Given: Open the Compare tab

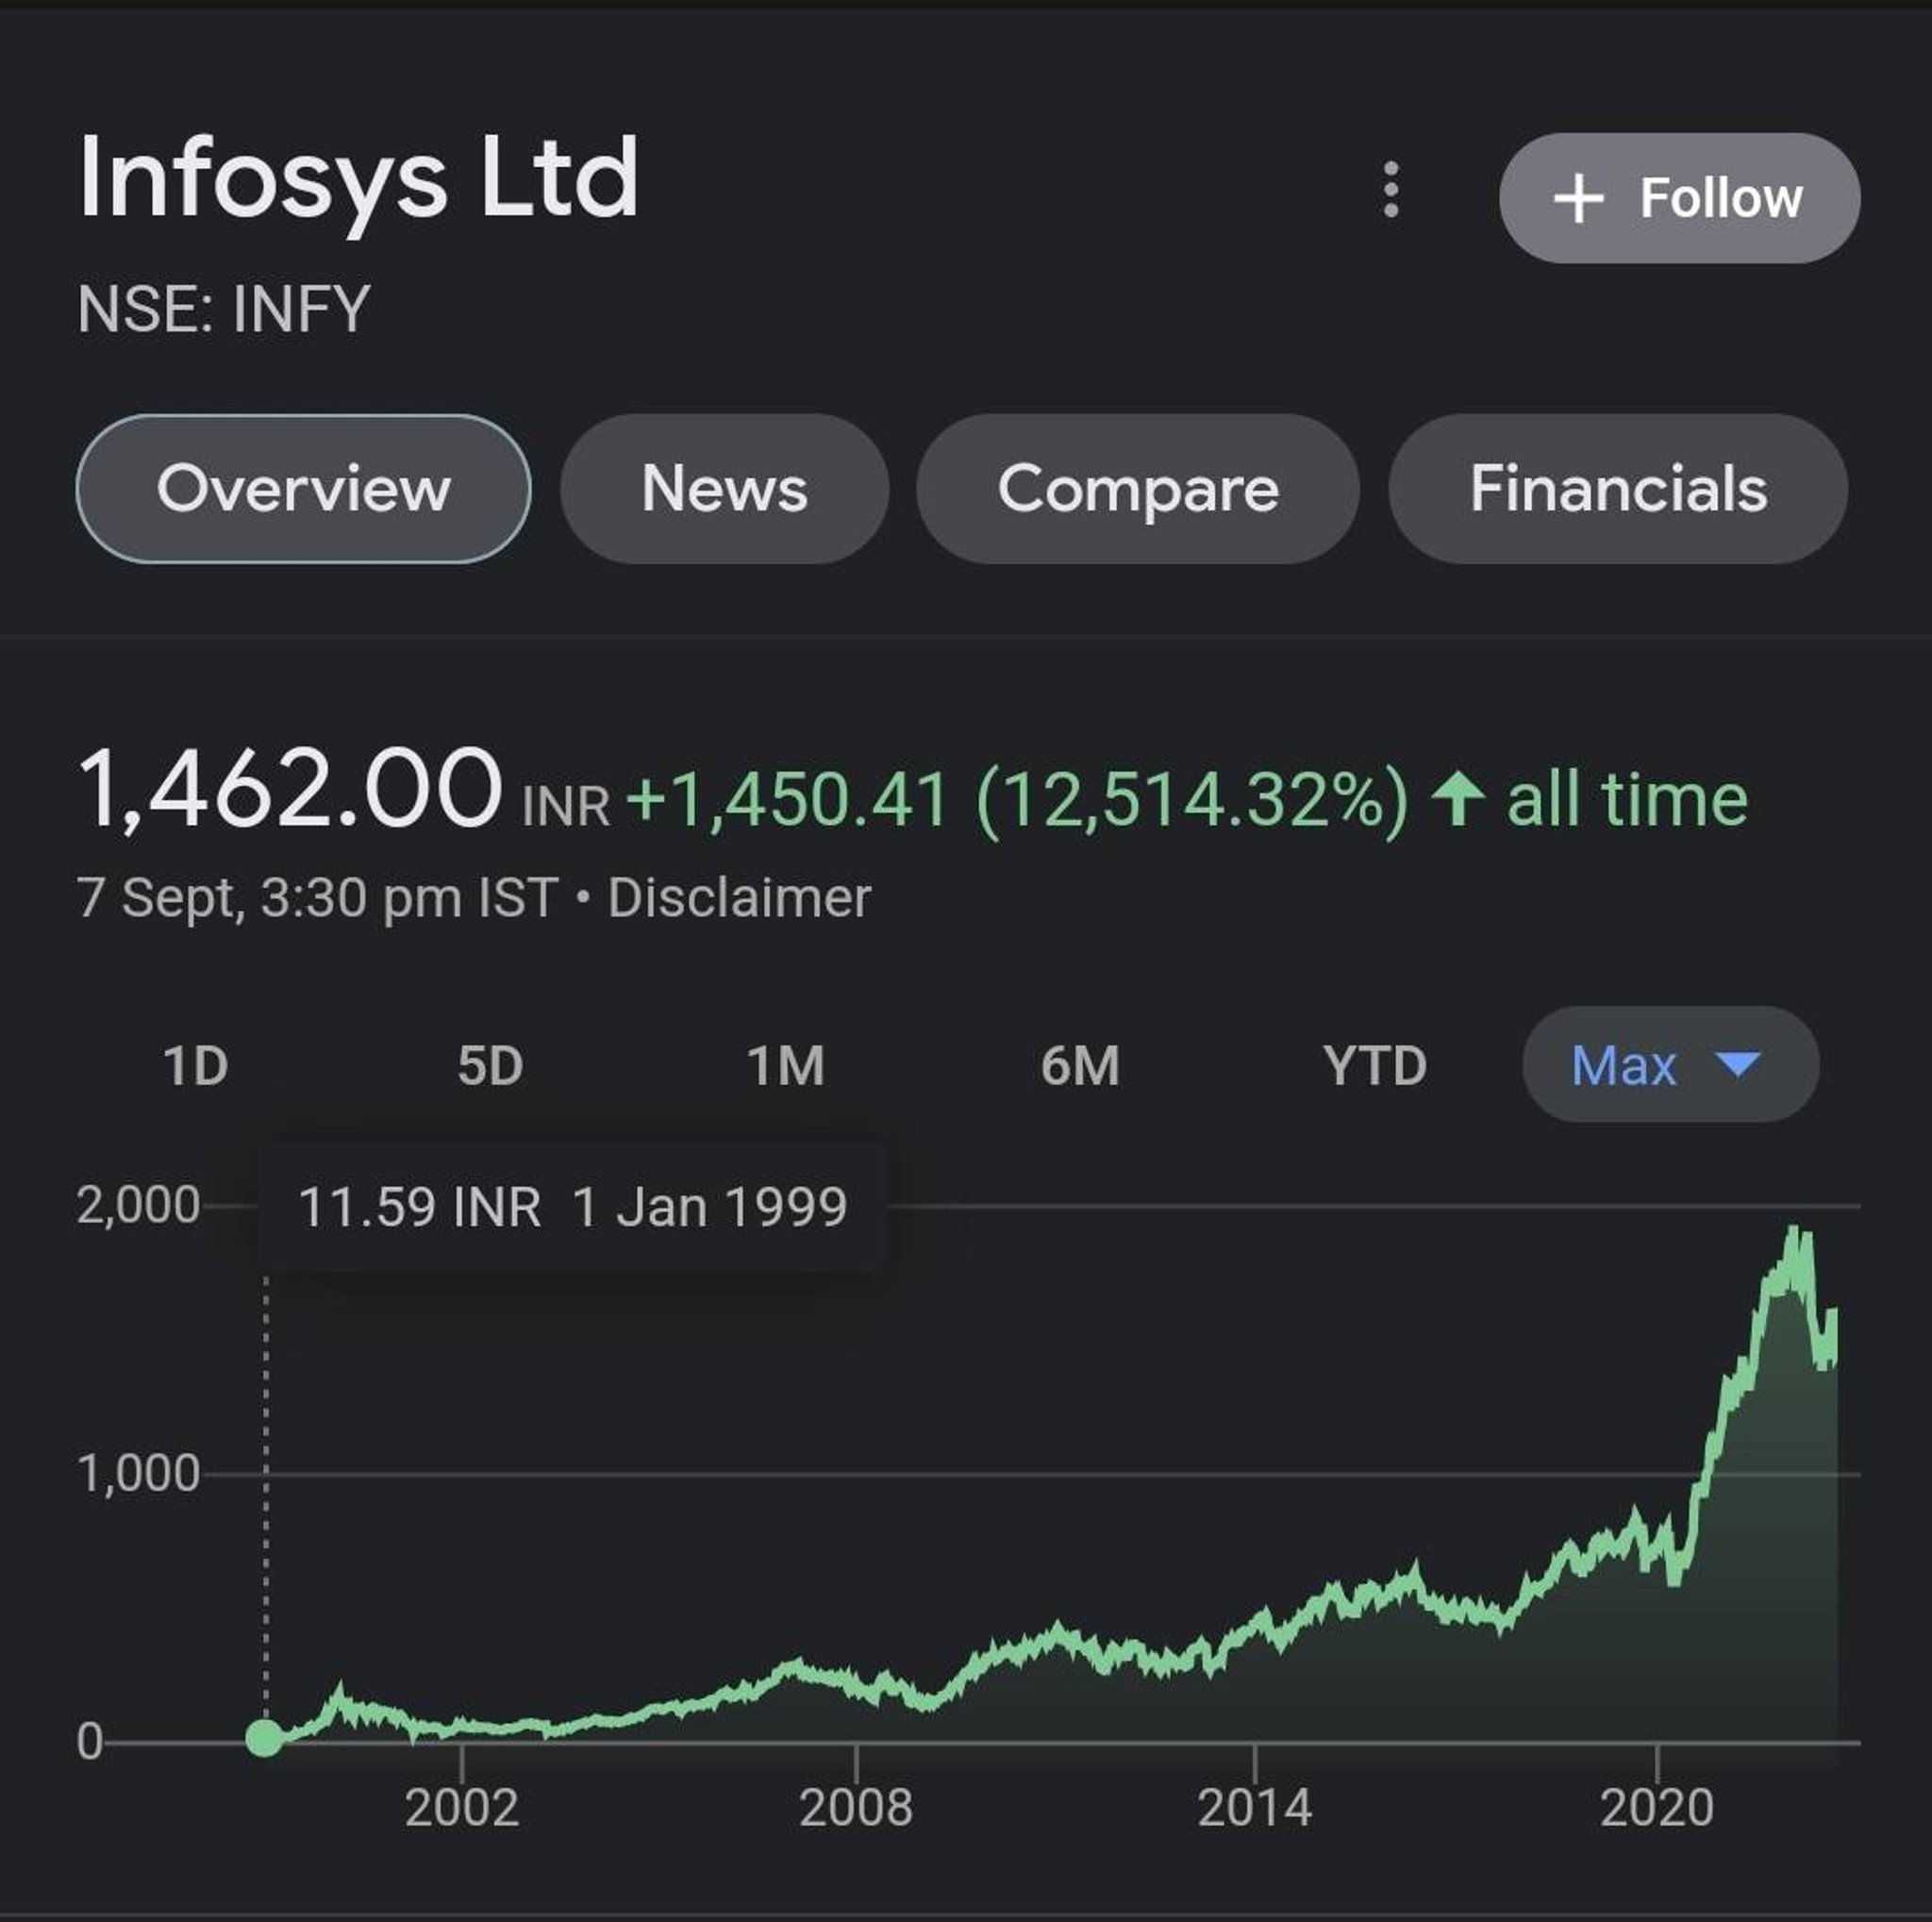Looking at the screenshot, I should click(1138, 489).
